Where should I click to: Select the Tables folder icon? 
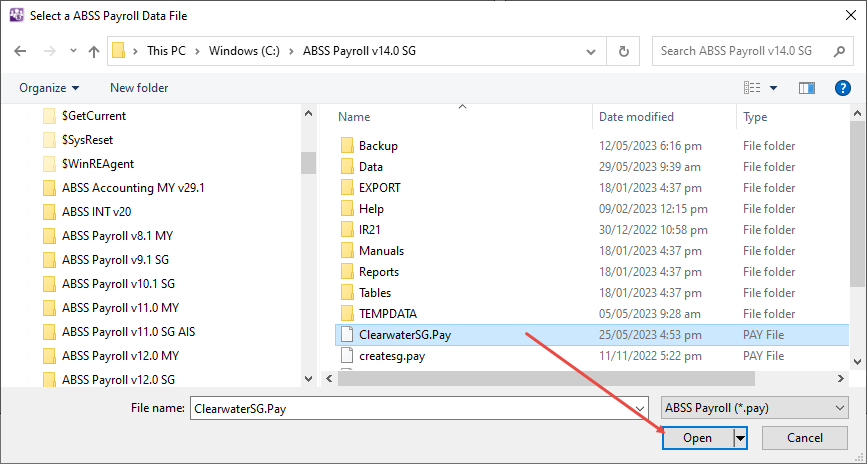[347, 293]
